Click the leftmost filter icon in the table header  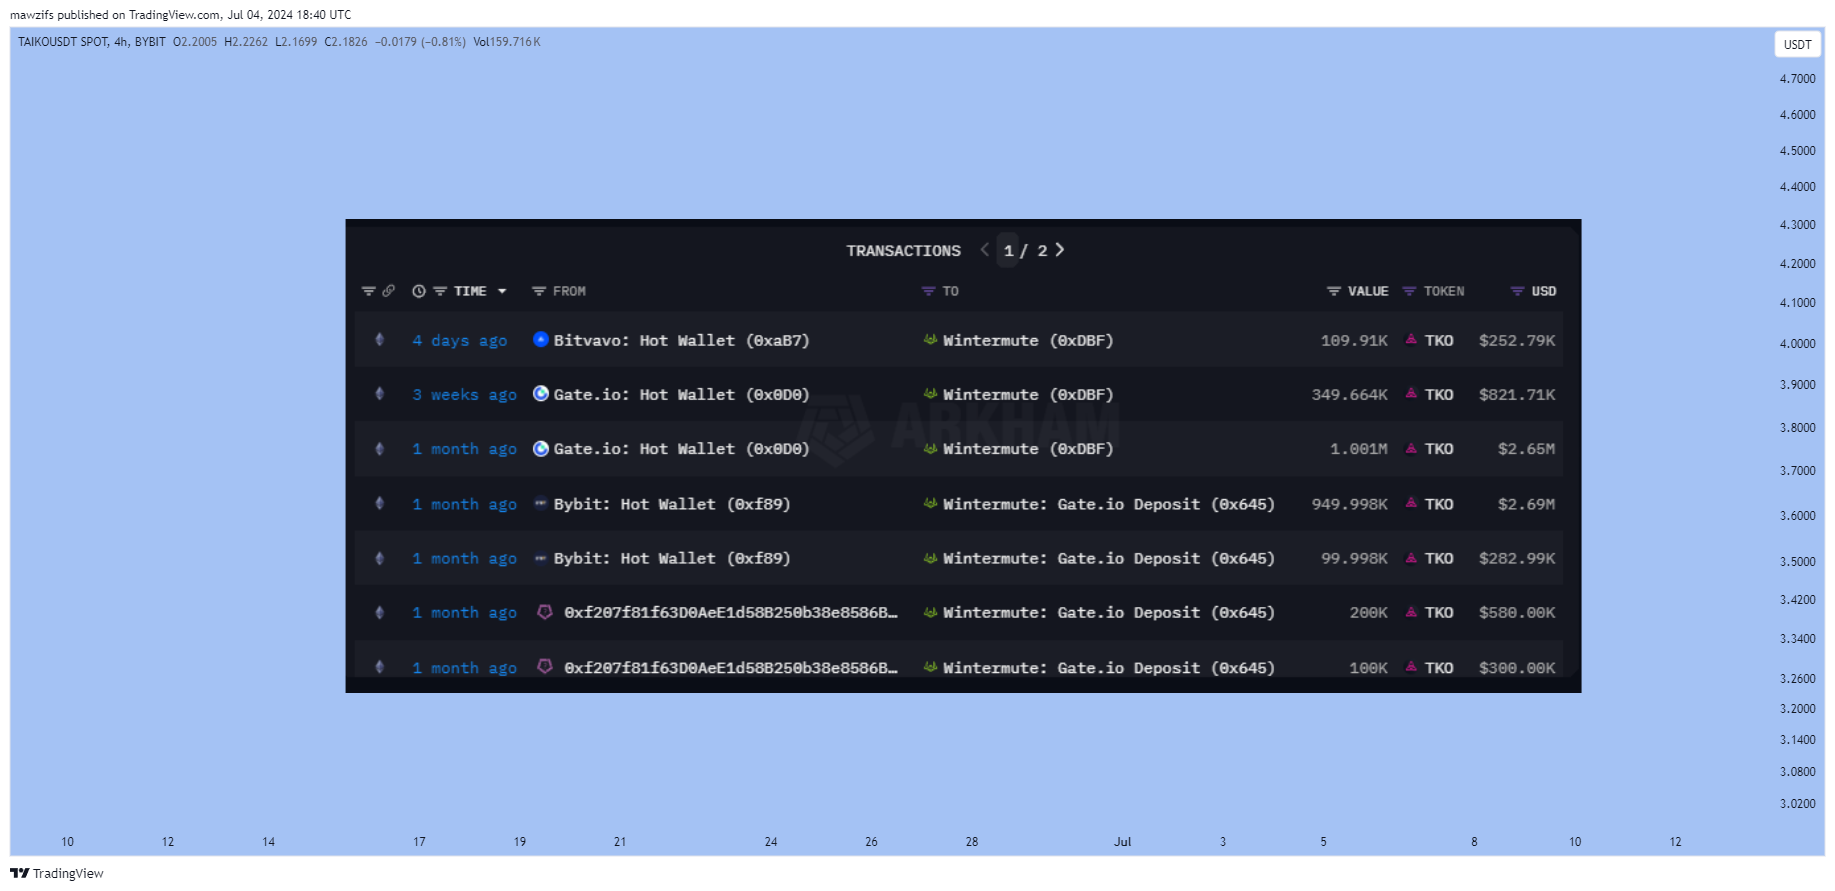click(368, 291)
